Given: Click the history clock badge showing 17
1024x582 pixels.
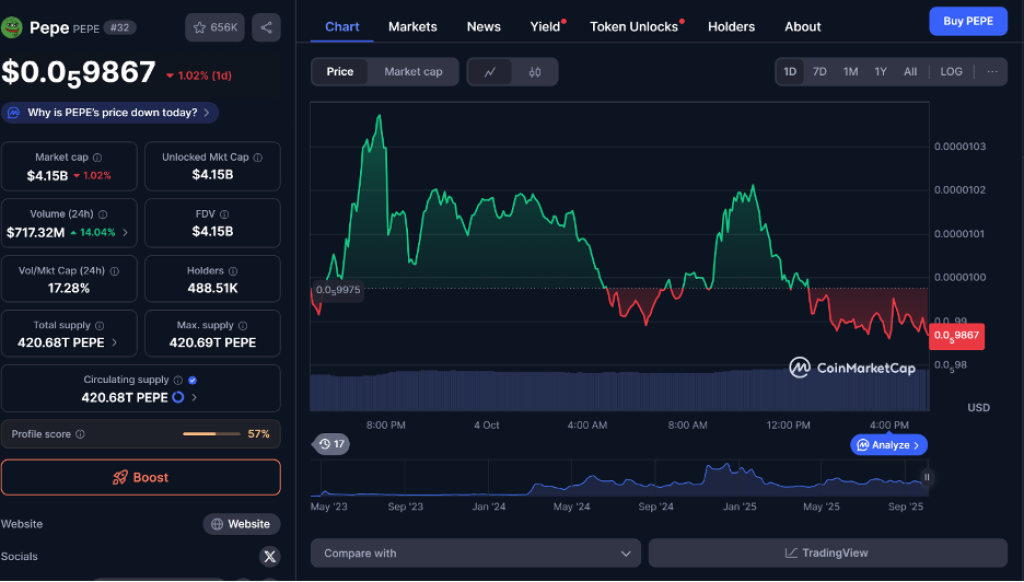Looking at the screenshot, I should coord(331,444).
